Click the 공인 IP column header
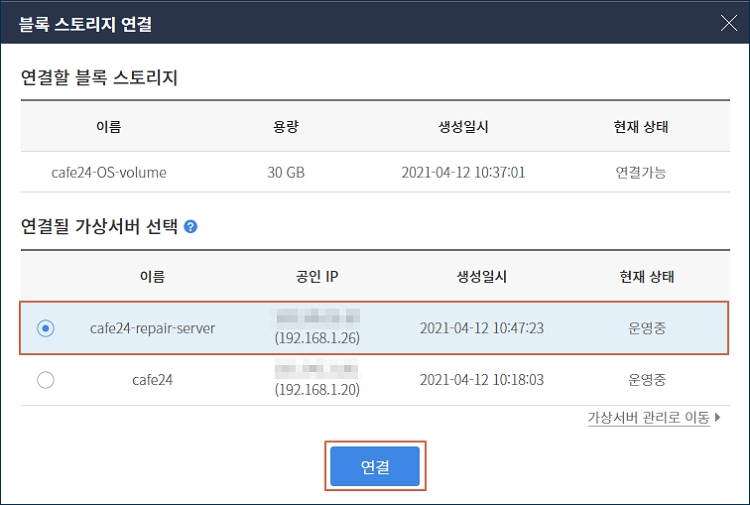Viewport: 750px width, 505px height. pyautogui.click(x=317, y=276)
